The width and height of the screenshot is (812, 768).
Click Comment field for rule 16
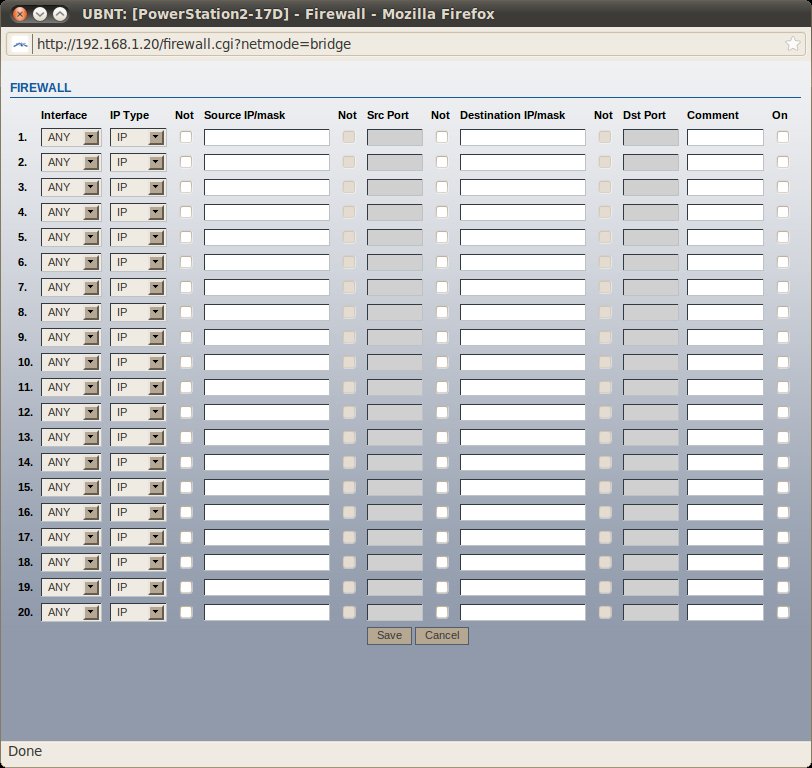coord(725,512)
